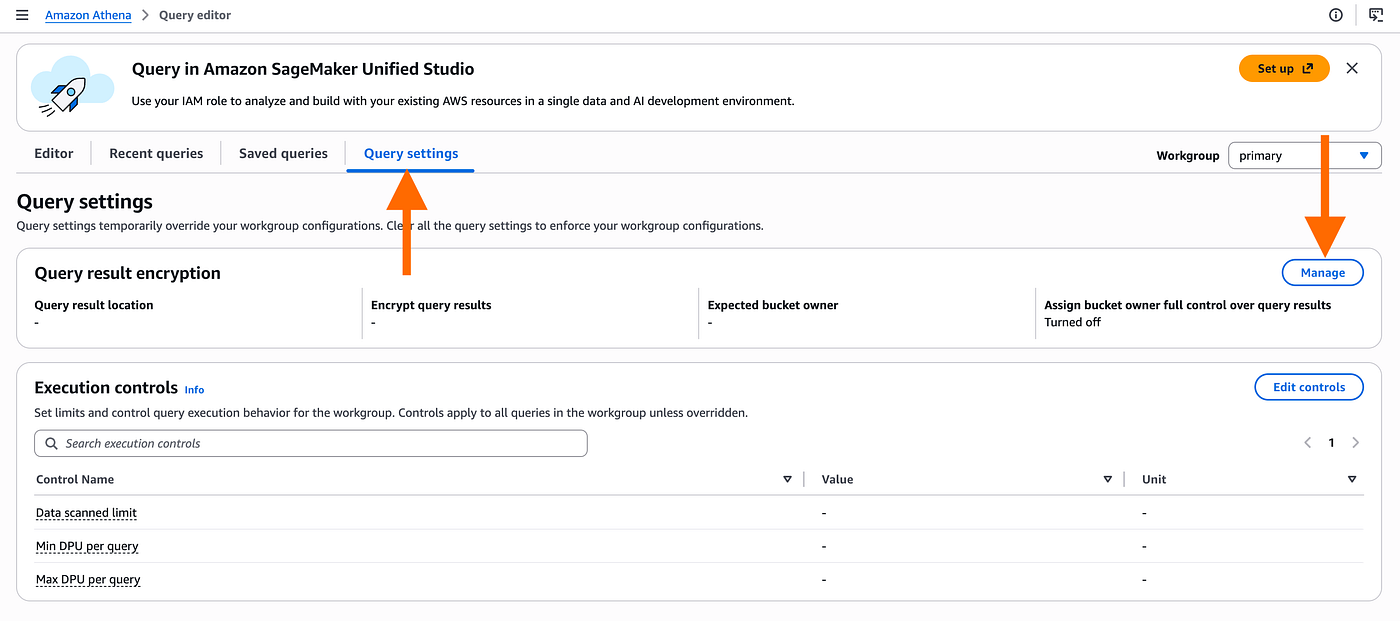Click the Control Name column header
Image resolution: width=1400 pixels, height=621 pixels.
pyautogui.click(x=75, y=479)
